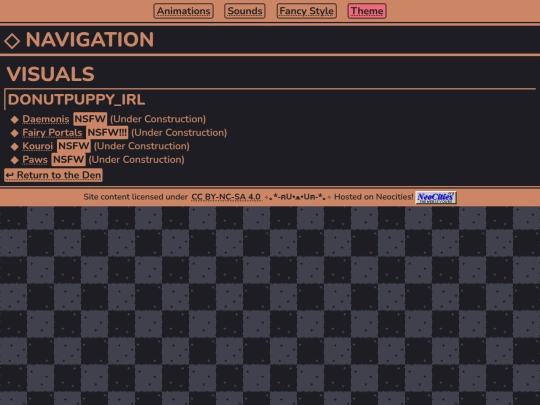Image resolution: width=540 pixels, height=405 pixels.
Task: Click the pink Theme button
Action: tap(367, 11)
